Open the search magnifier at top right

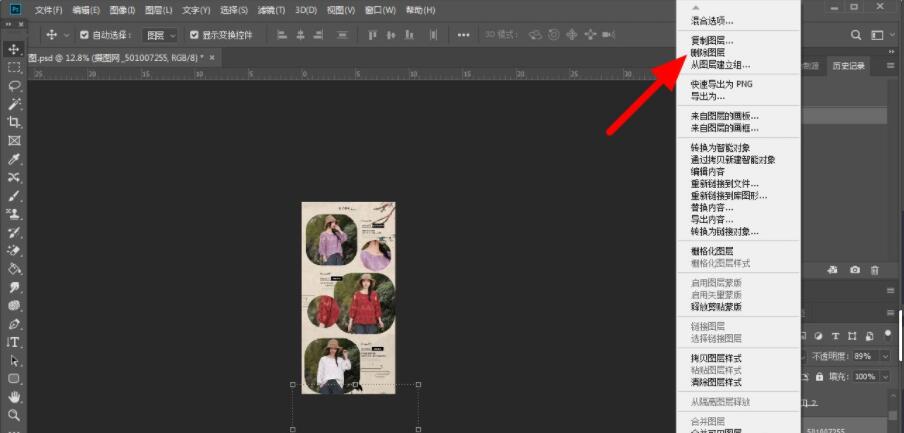click(857, 35)
